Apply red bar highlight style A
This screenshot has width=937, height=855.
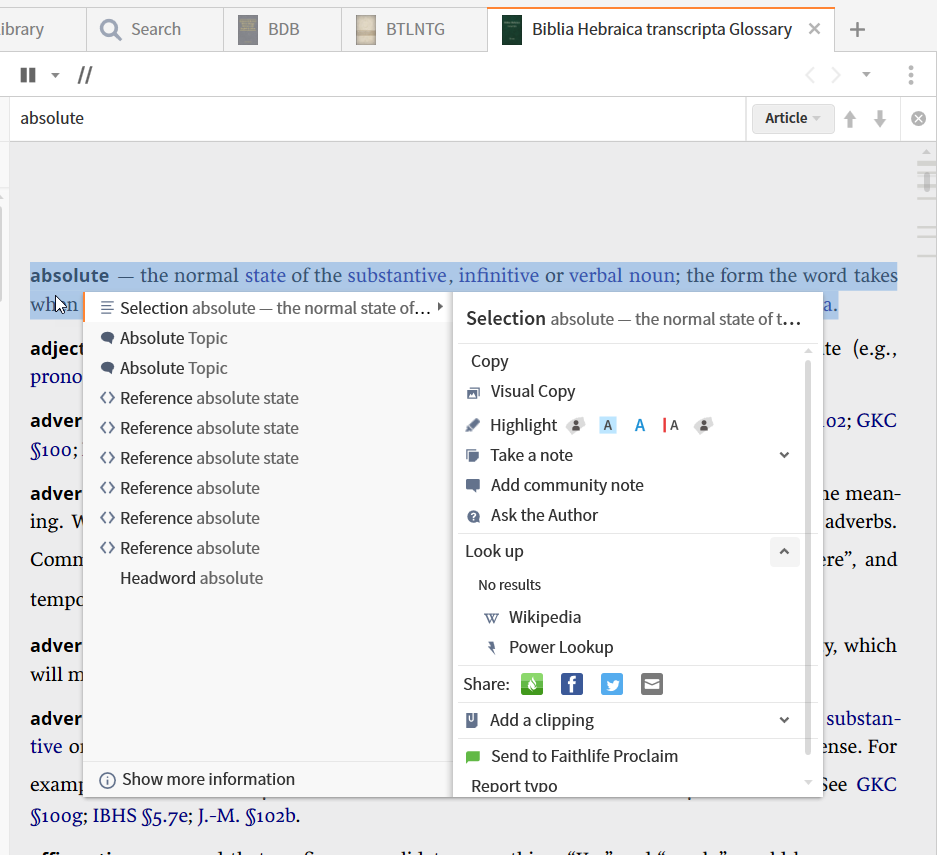click(670, 425)
